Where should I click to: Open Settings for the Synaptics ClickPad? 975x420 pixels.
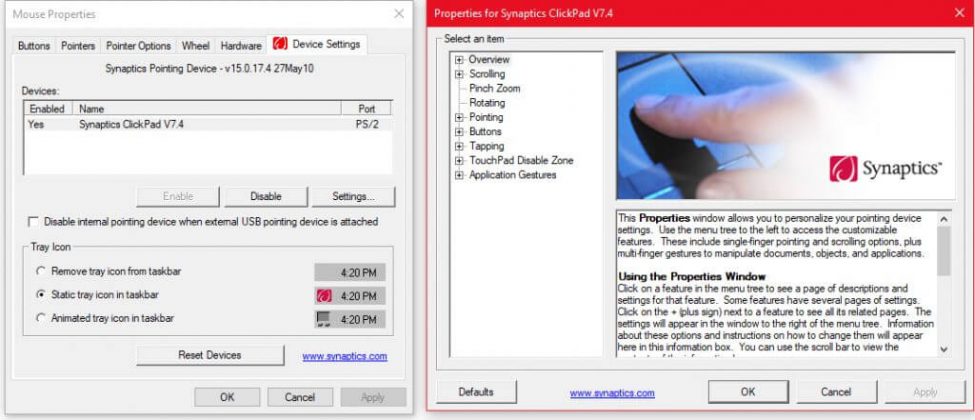pos(352,196)
